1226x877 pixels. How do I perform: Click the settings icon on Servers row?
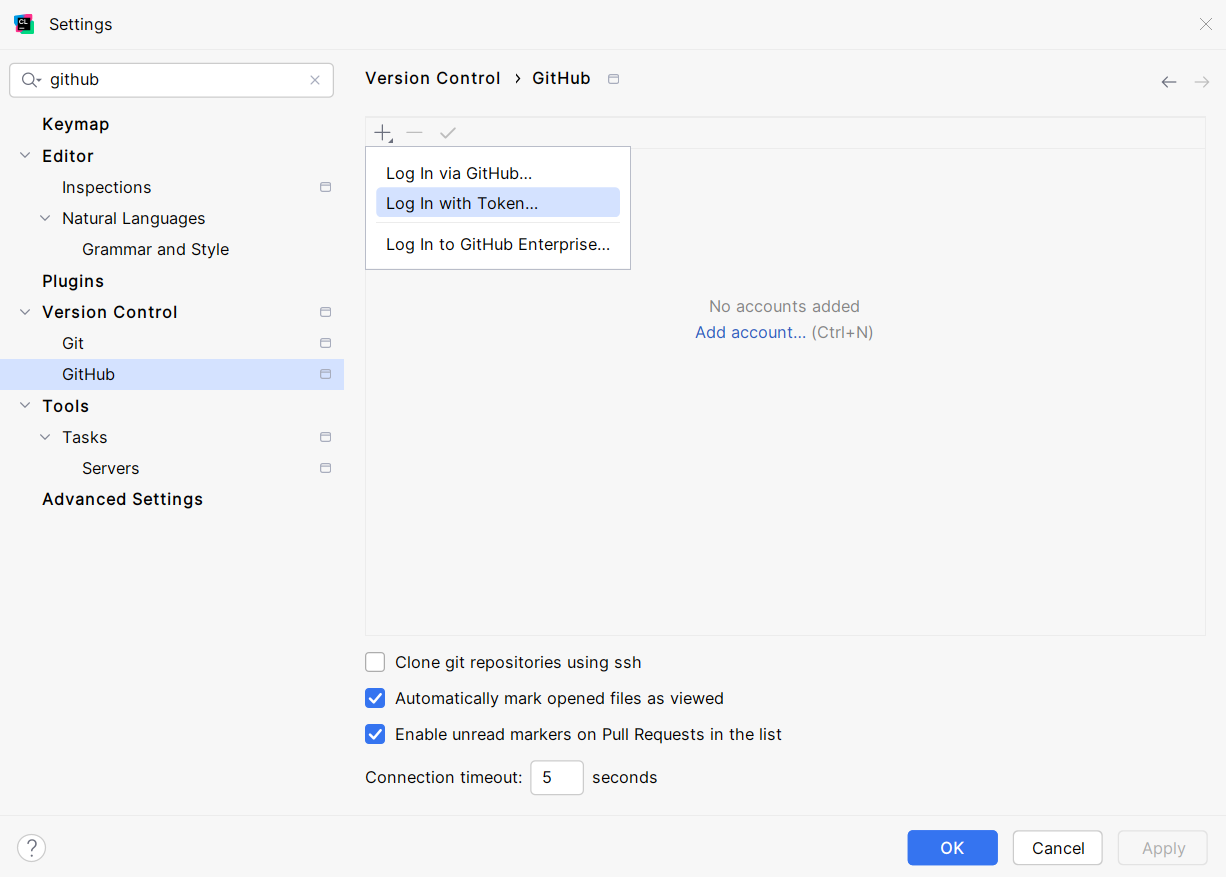[x=325, y=468]
